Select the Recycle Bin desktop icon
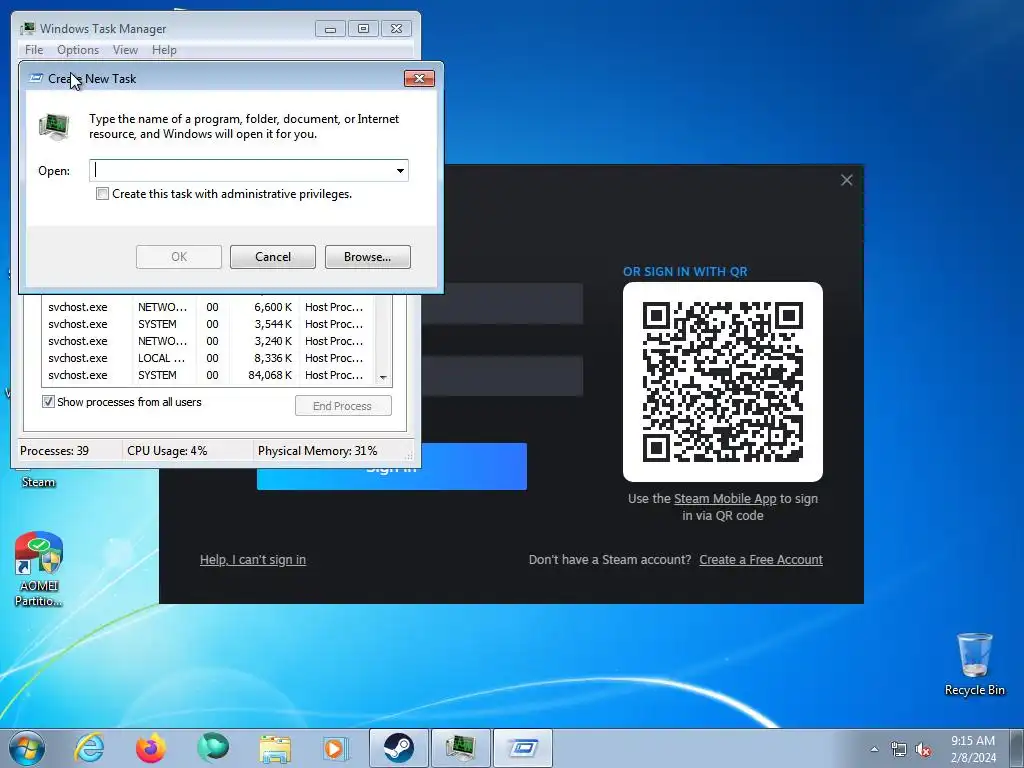1024x768 pixels. (974, 664)
